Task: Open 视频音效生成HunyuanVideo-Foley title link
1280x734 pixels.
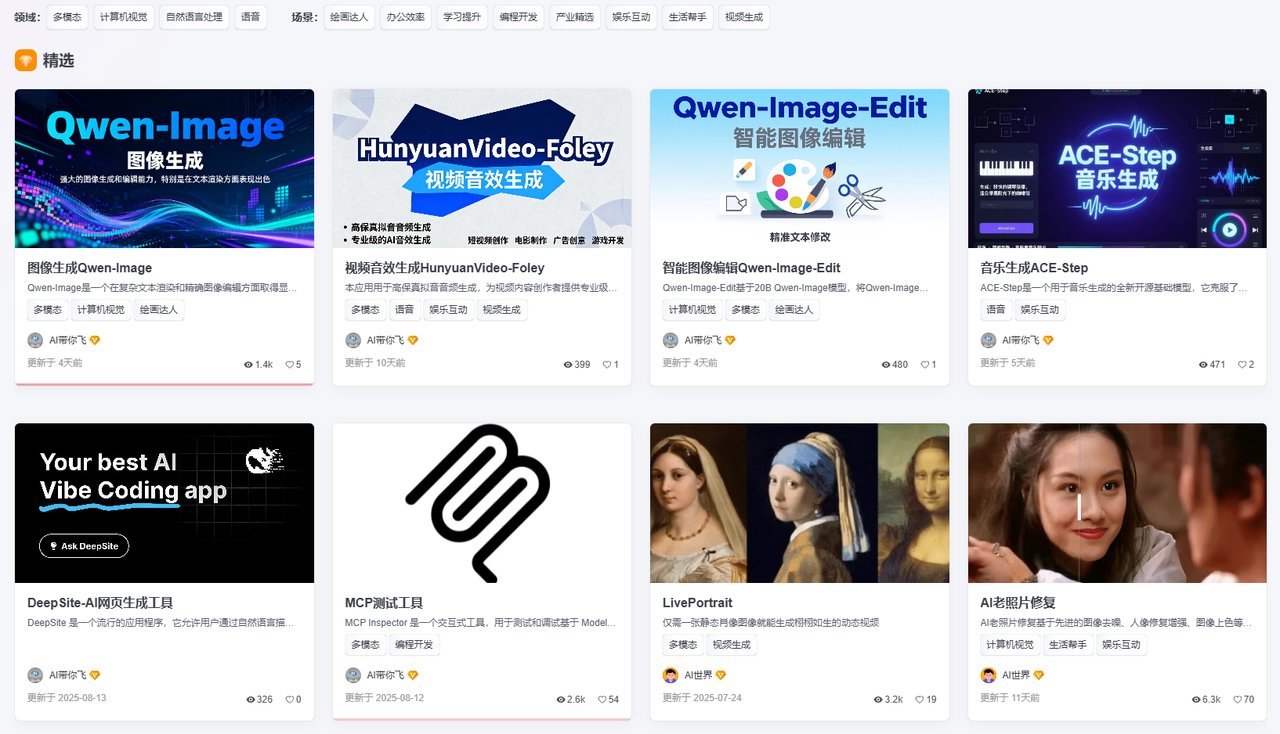Action: 445,268
